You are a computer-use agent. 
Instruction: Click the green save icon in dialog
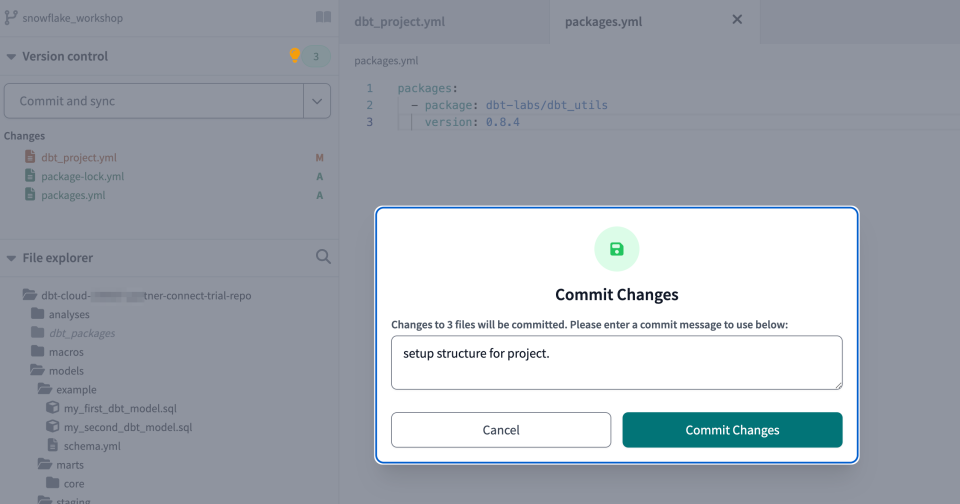pyautogui.click(x=616, y=249)
